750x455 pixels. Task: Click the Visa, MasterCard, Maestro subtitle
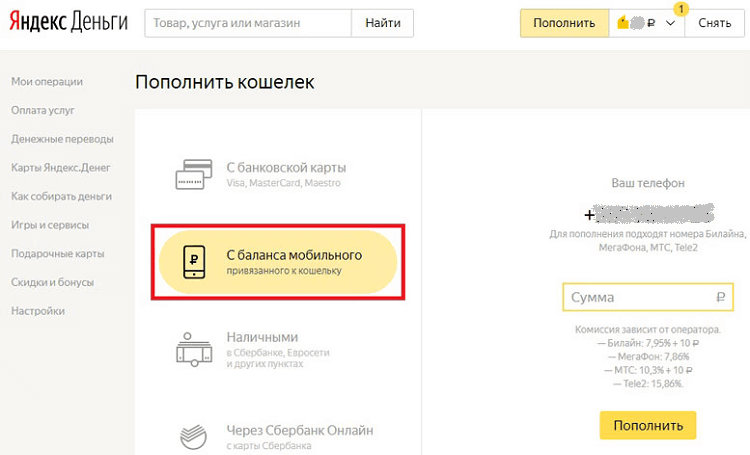tap(284, 183)
